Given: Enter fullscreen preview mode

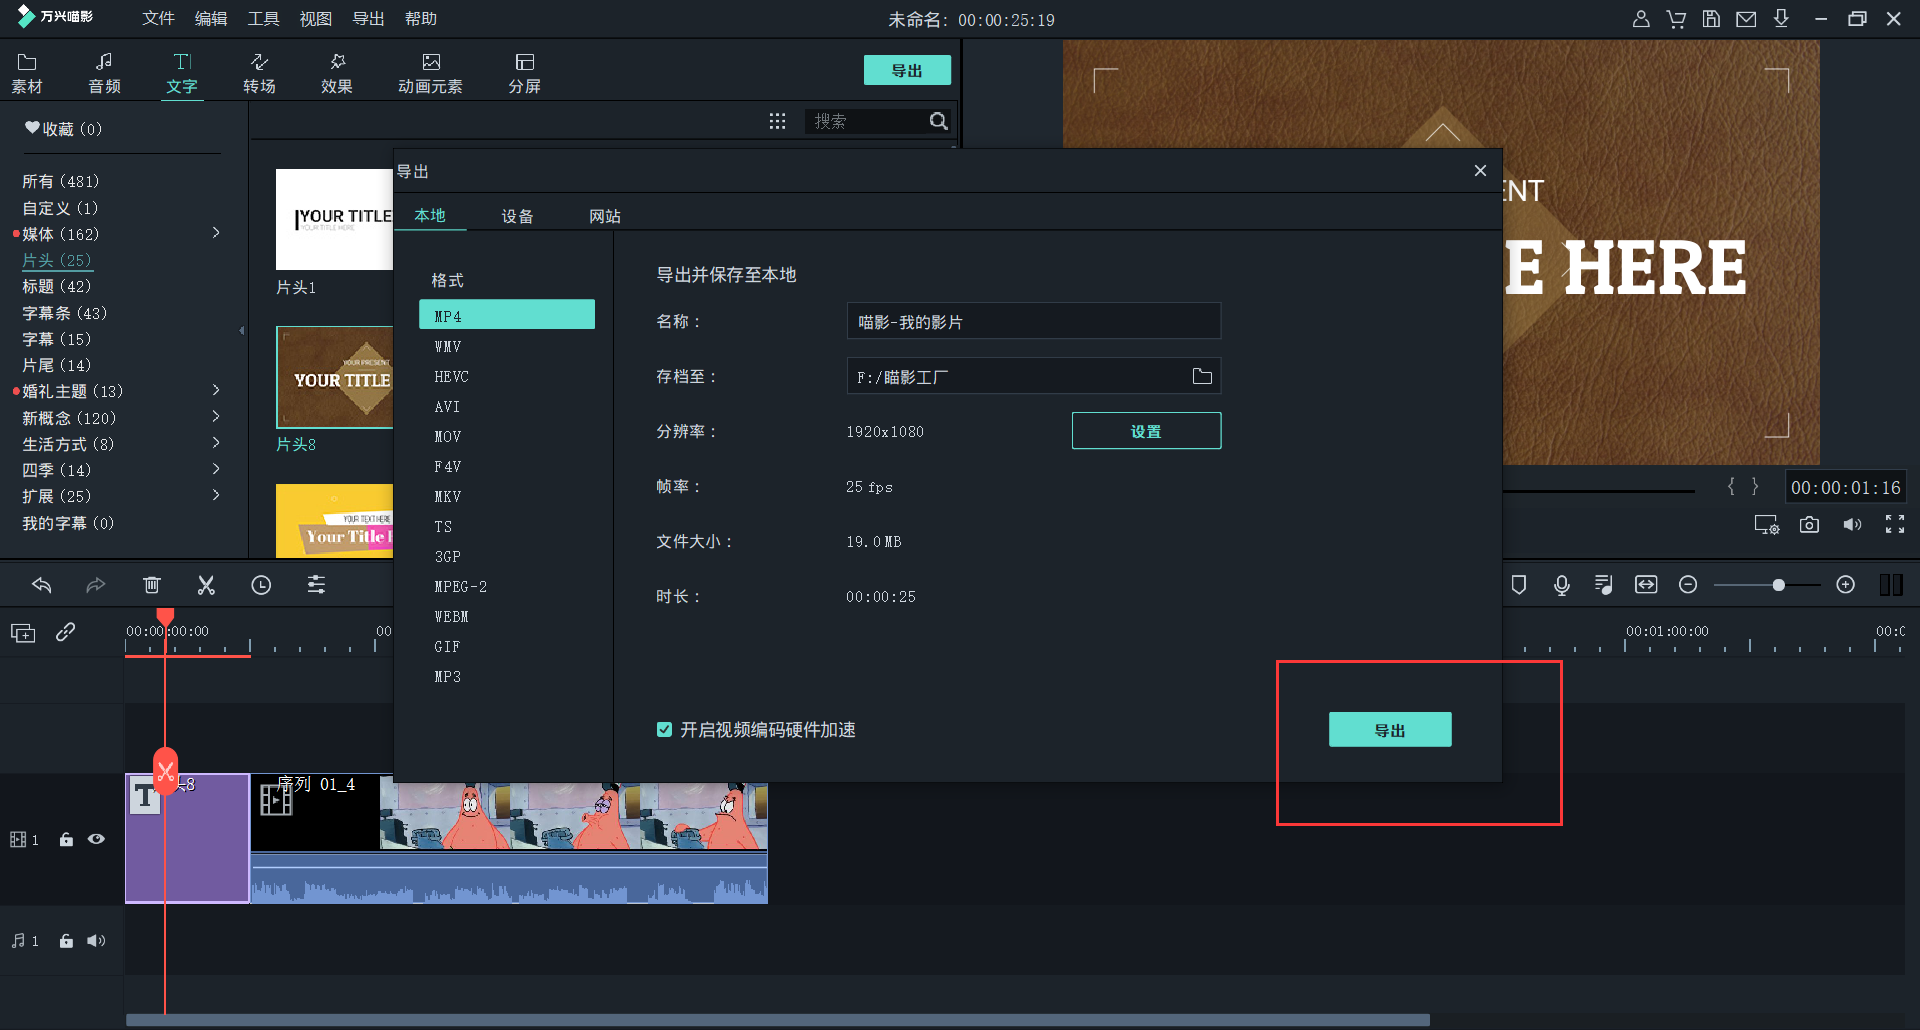Looking at the screenshot, I should [1895, 525].
